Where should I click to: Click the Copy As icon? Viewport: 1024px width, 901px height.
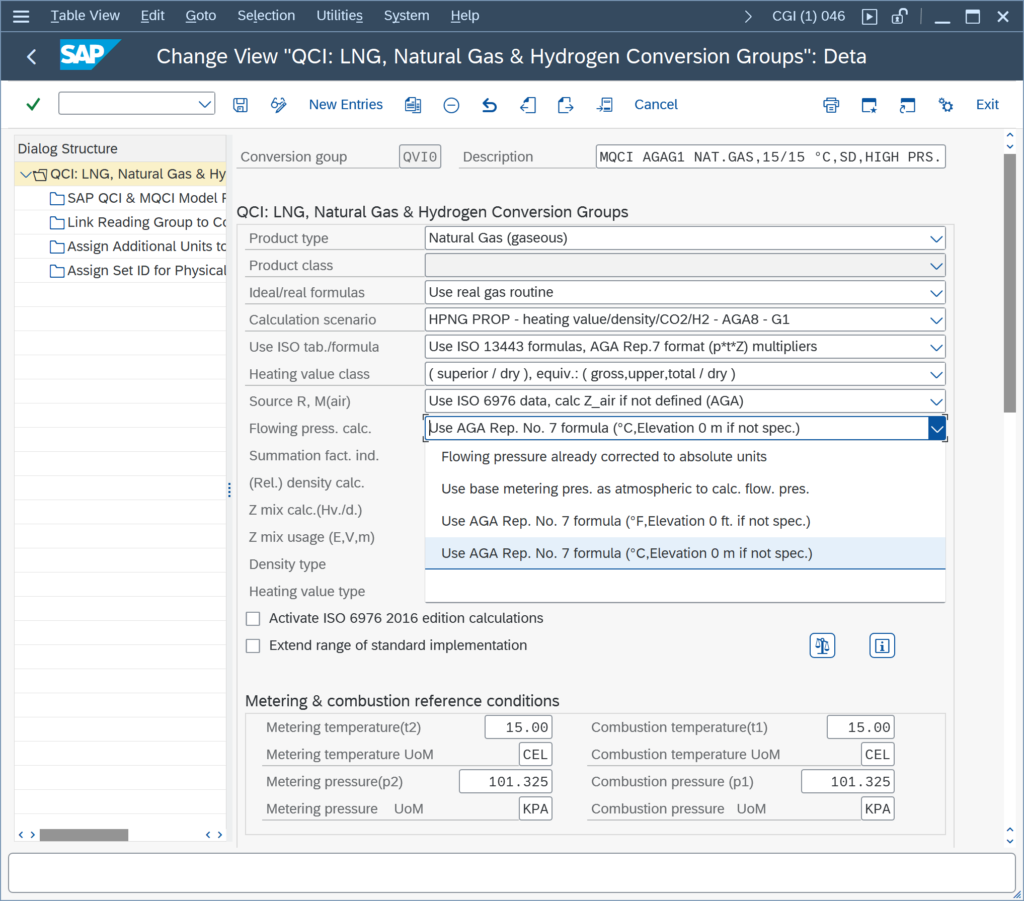point(413,104)
